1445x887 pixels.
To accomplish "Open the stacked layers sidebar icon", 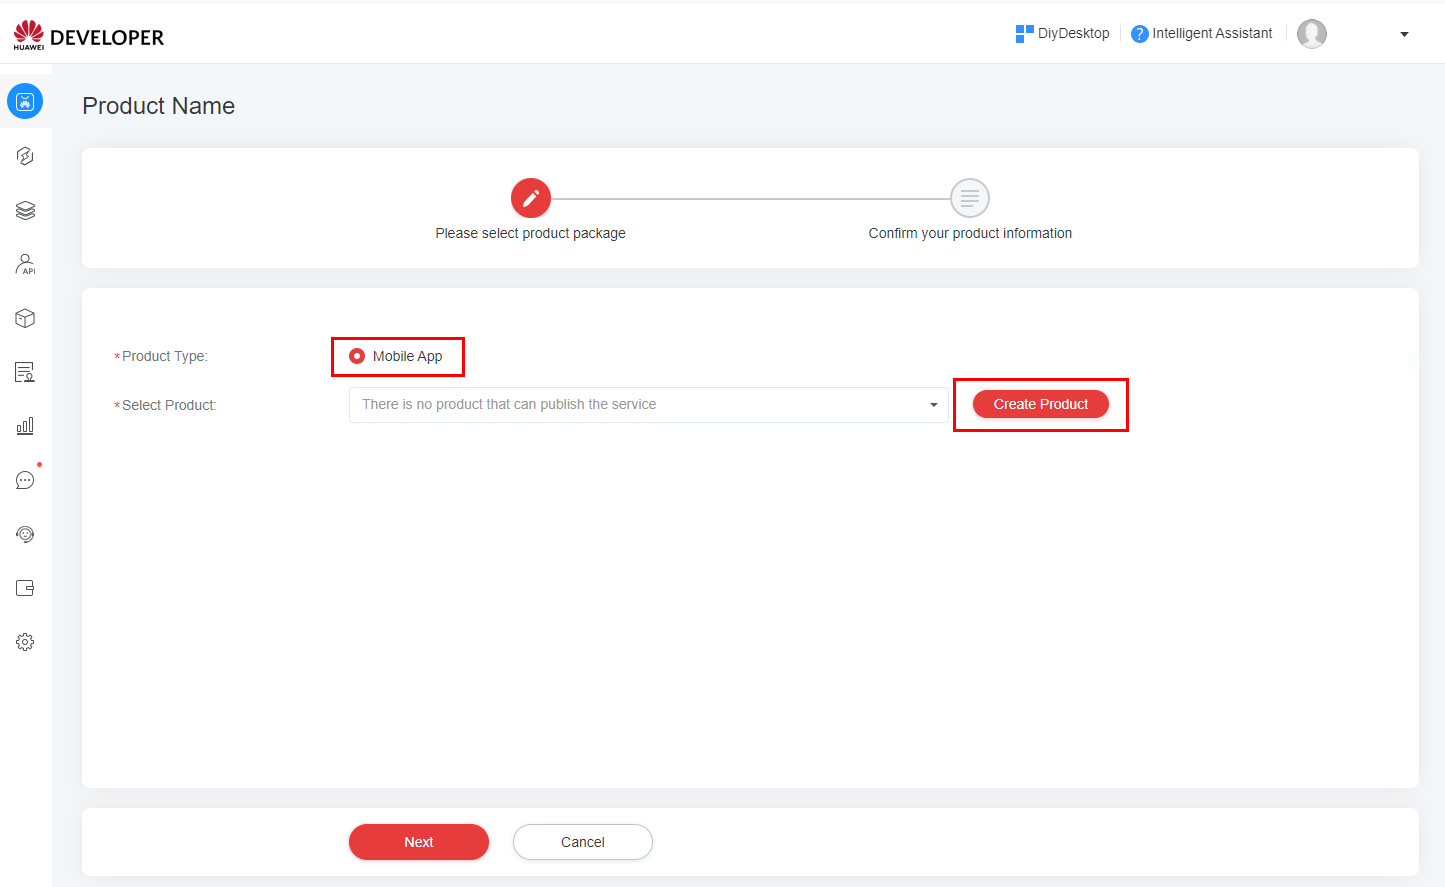I will pos(25,210).
